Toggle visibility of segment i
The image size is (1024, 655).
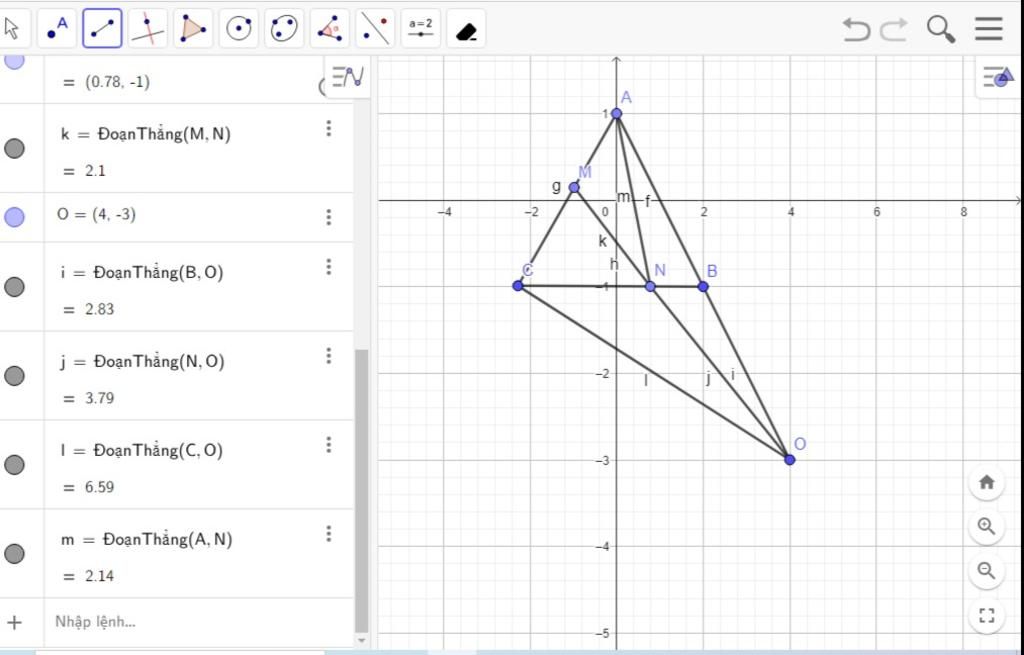pos(14,287)
